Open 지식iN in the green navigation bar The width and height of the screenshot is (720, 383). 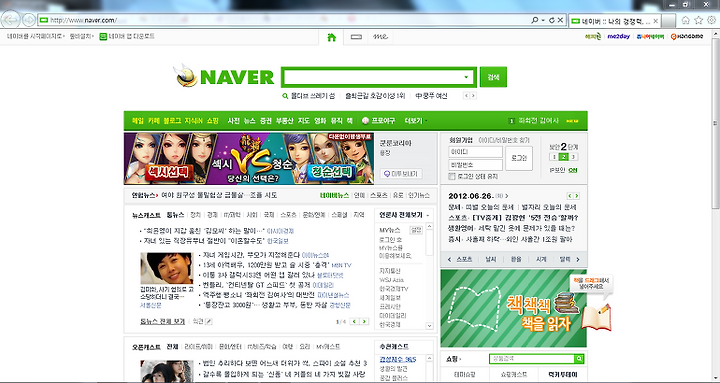pyautogui.click(x=193, y=121)
